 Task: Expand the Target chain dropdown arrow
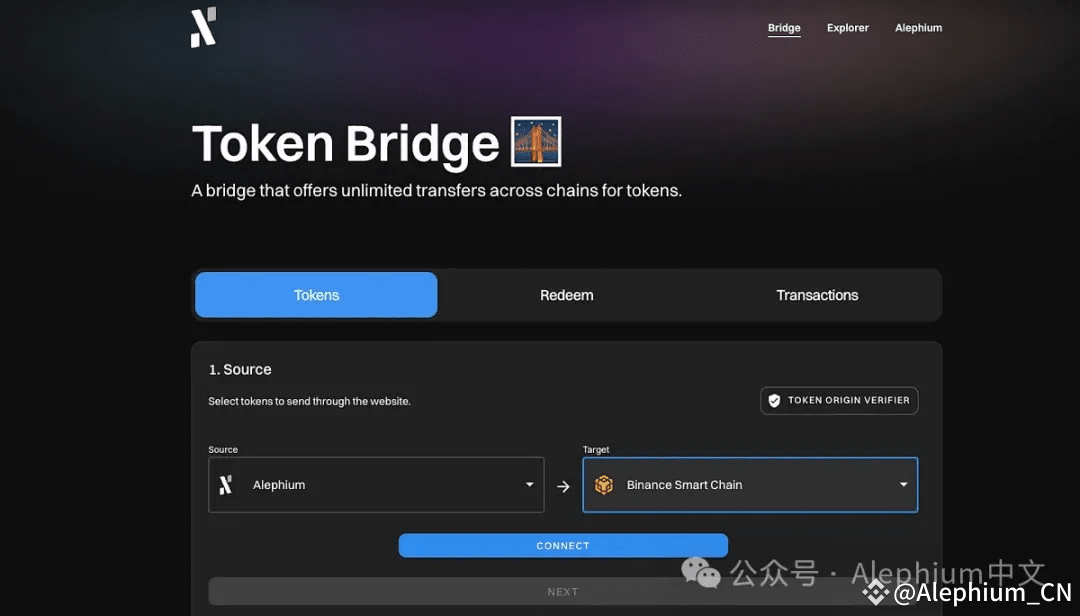(904, 484)
